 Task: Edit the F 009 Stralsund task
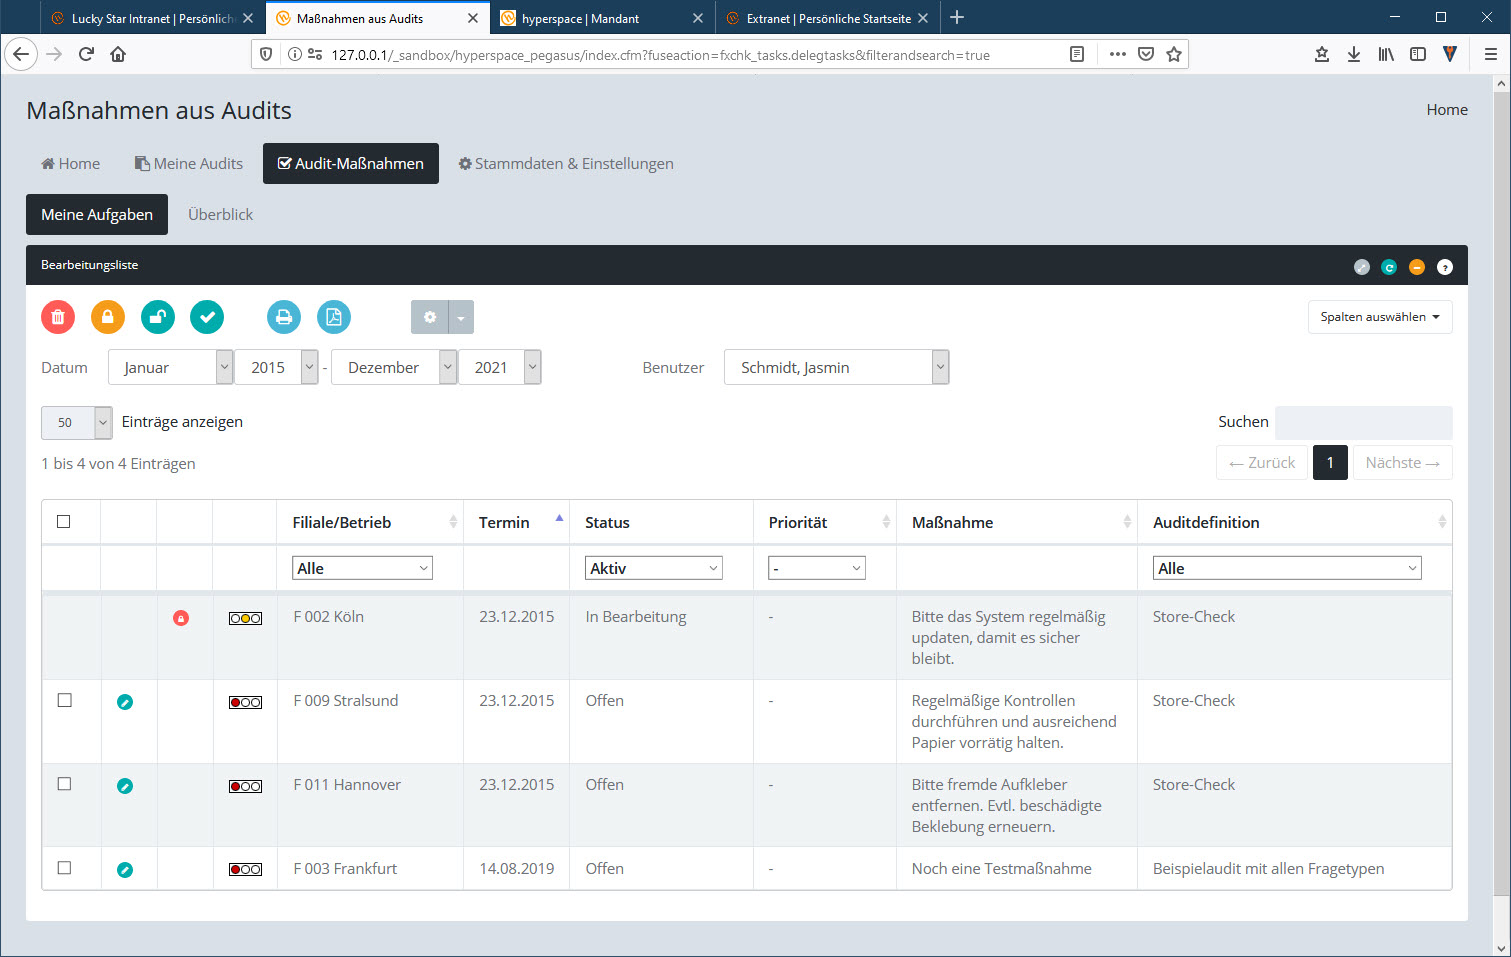coord(125,702)
